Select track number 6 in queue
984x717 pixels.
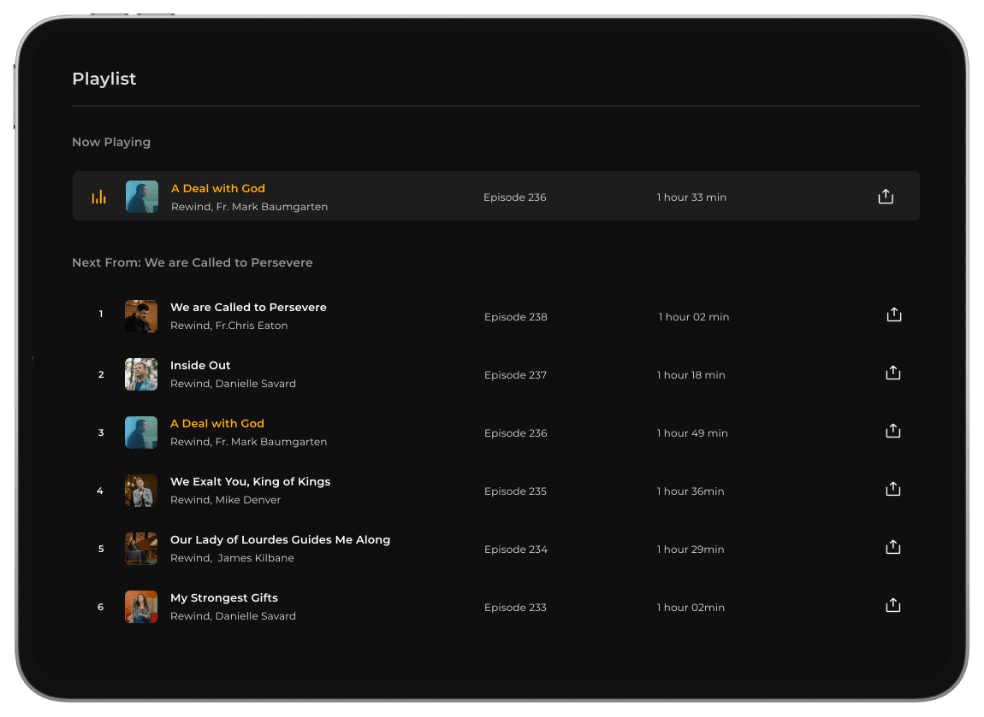(100, 607)
